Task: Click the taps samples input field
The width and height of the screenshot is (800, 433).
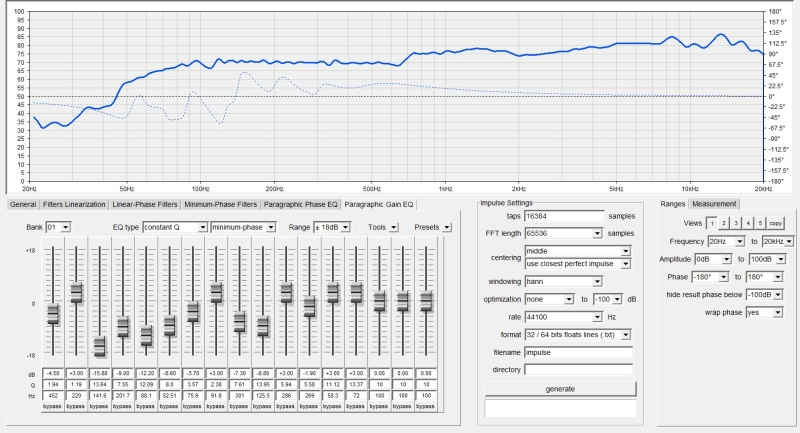Action: click(x=565, y=215)
